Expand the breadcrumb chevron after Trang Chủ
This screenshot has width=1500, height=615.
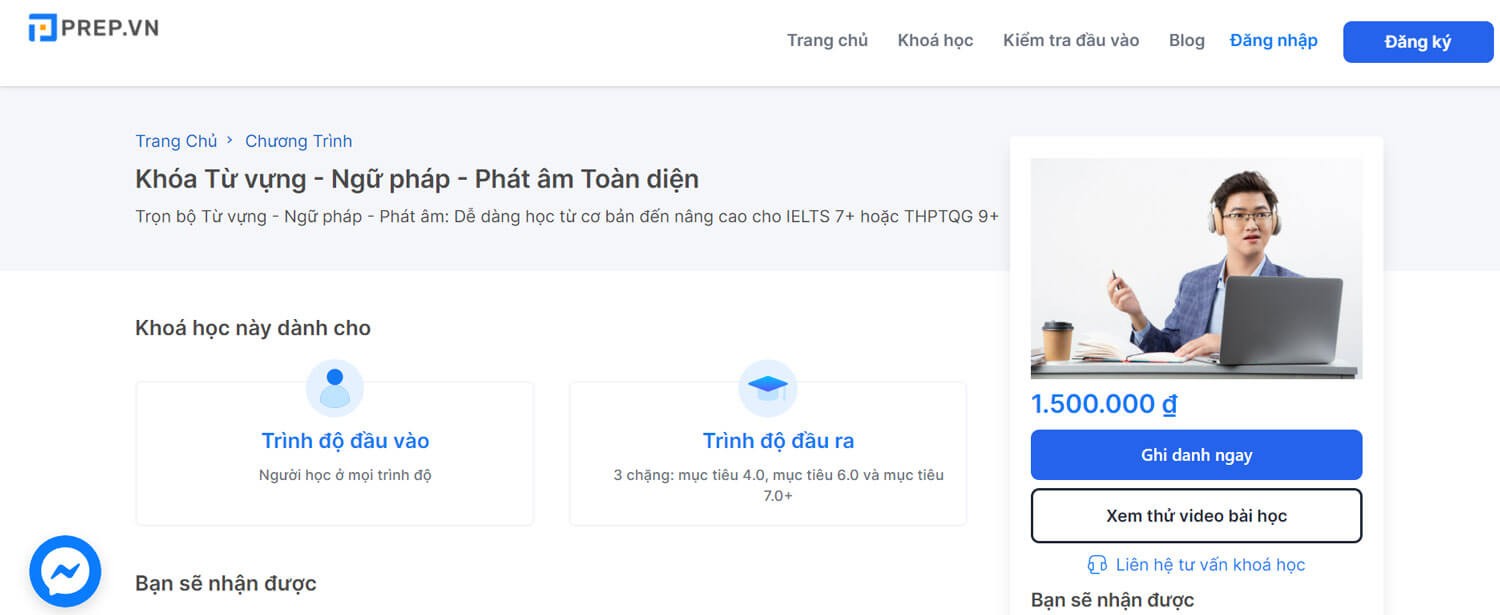pyautogui.click(x=229, y=141)
